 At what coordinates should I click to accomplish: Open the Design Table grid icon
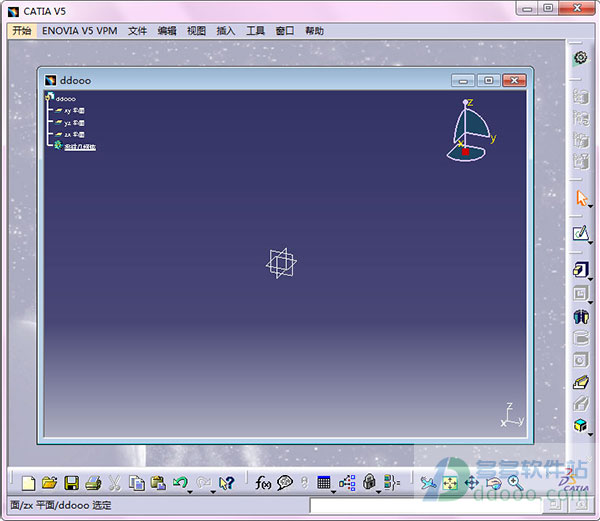click(x=324, y=482)
